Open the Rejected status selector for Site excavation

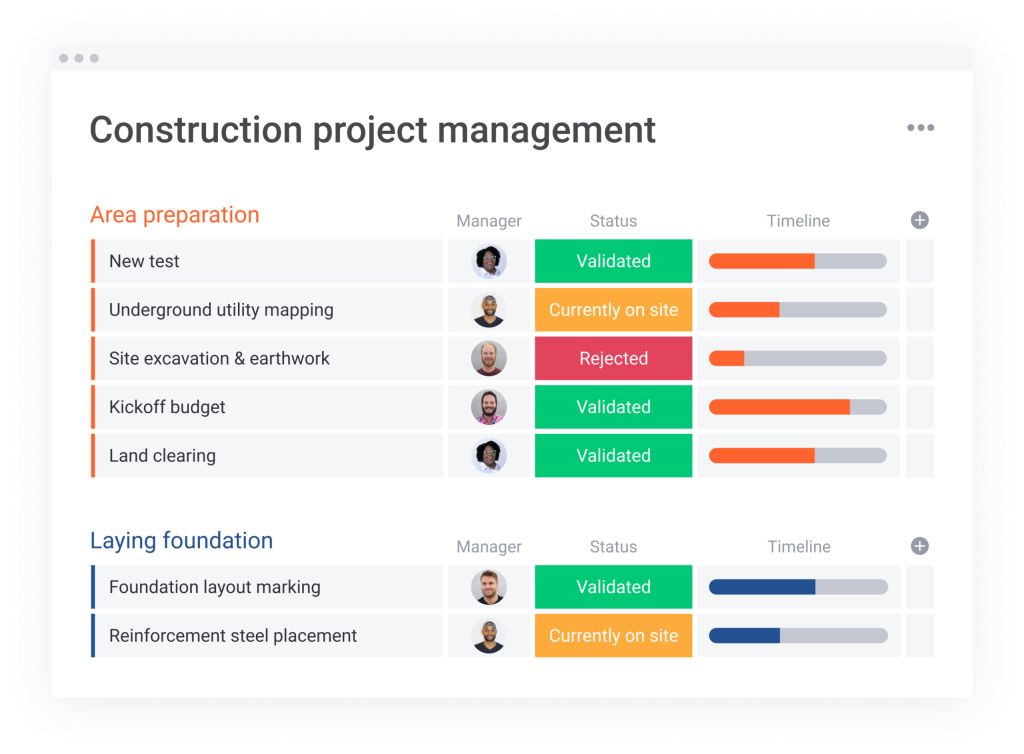(x=613, y=358)
